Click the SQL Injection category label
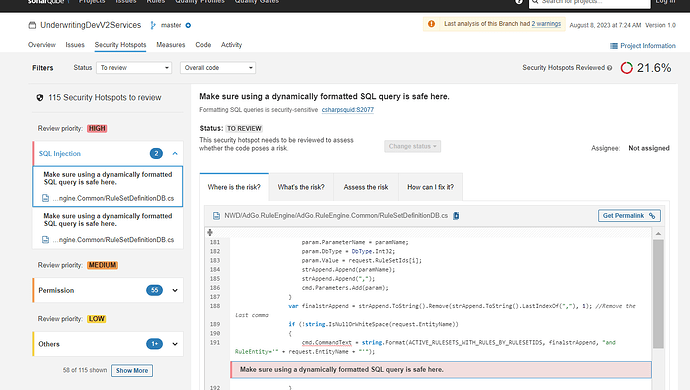 click(x=60, y=154)
